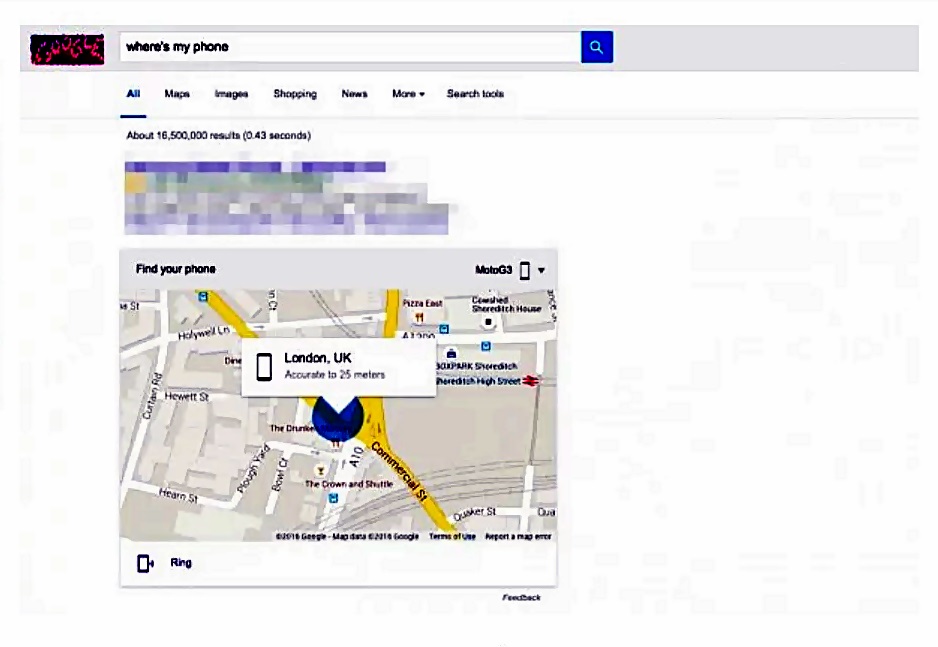The image size is (938, 647).
Task: Open Search tools
Action: click(475, 94)
